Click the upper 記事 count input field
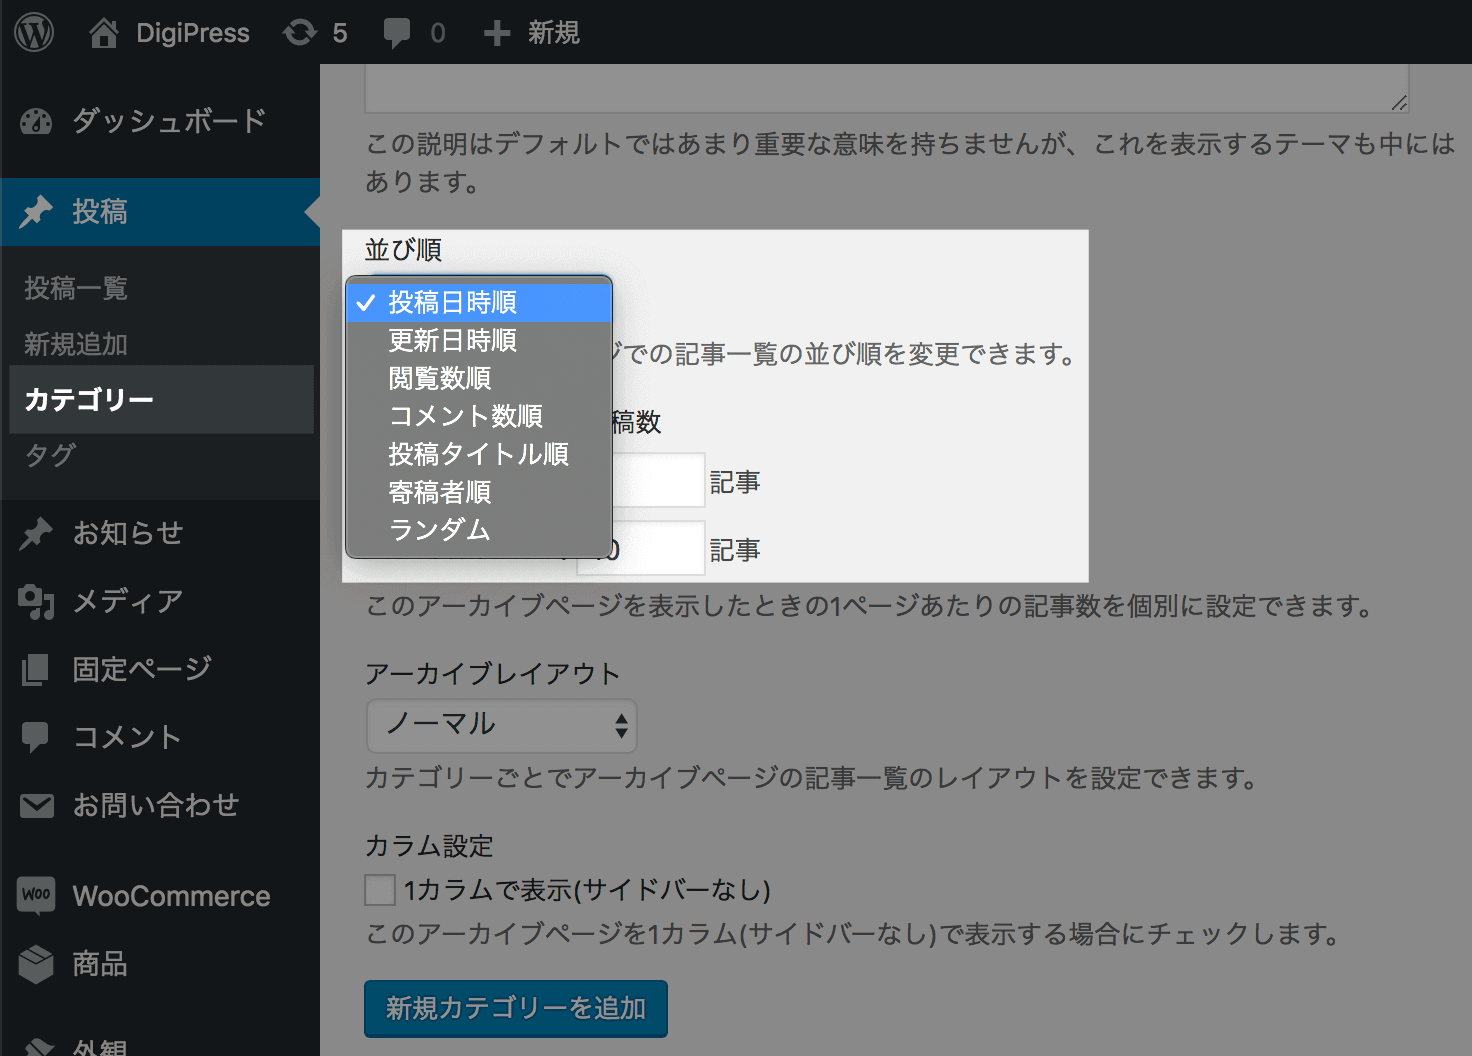 coord(656,481)
